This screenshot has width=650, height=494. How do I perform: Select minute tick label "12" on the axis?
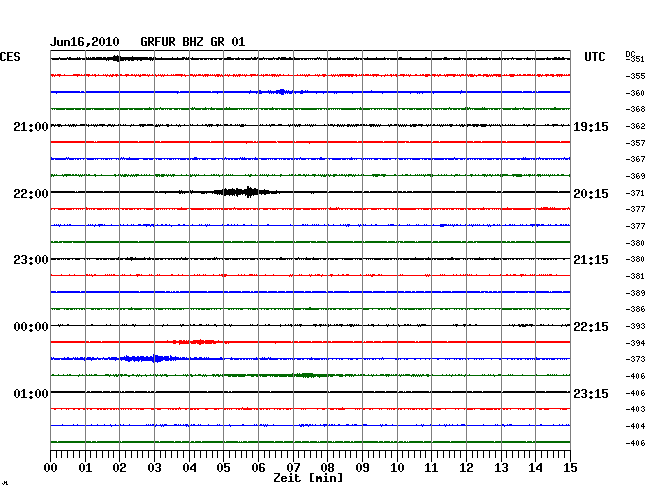(x=466, y=468)
